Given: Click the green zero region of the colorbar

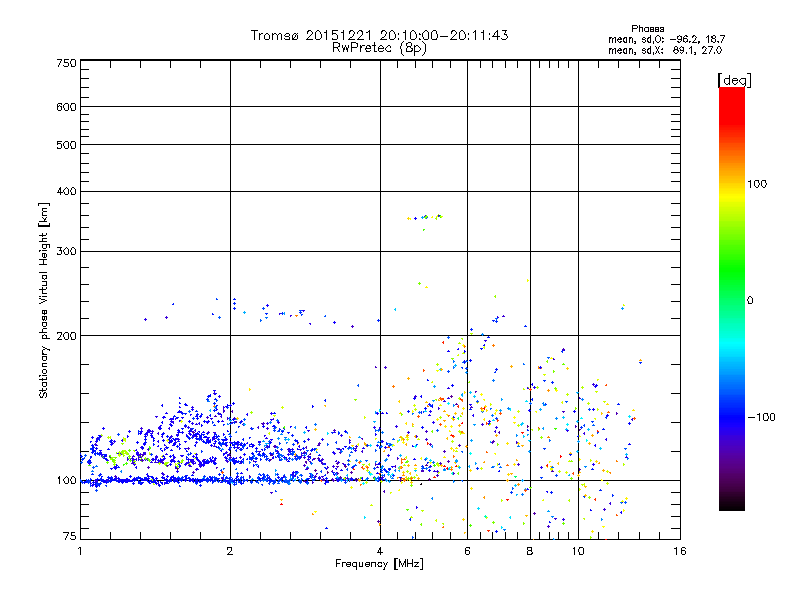Looking at the screenshot, I should click(x=732, y=300).
